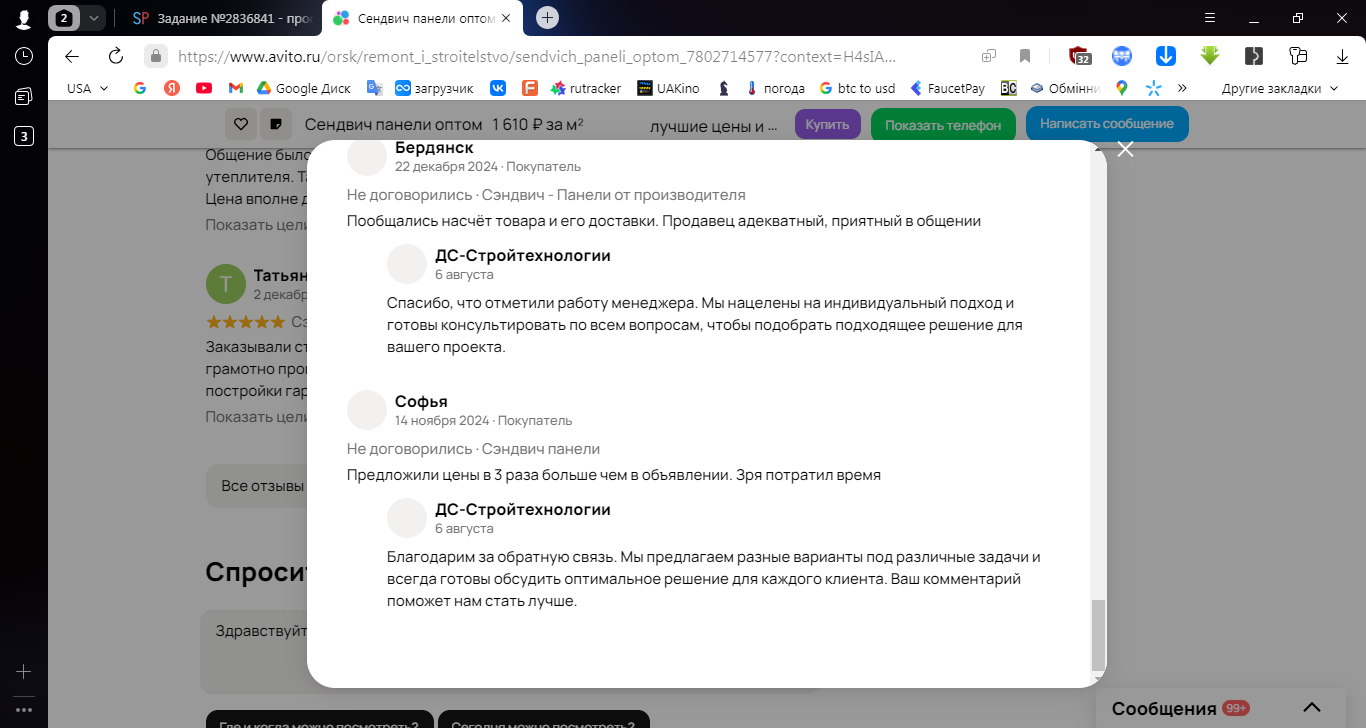Open the FaucetPay bookmark
This screenshot has height=728, width=1366.
[x=948, y=88]
